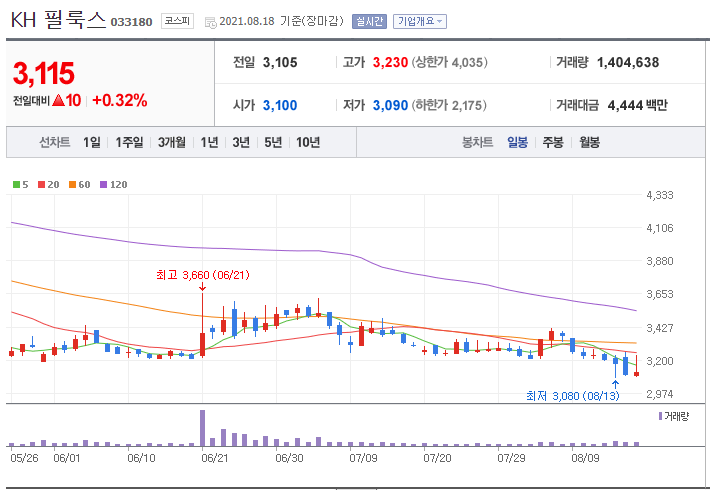Click the 최저 3,080 (08/13) label
710x490 pixels.
(572, 396)
